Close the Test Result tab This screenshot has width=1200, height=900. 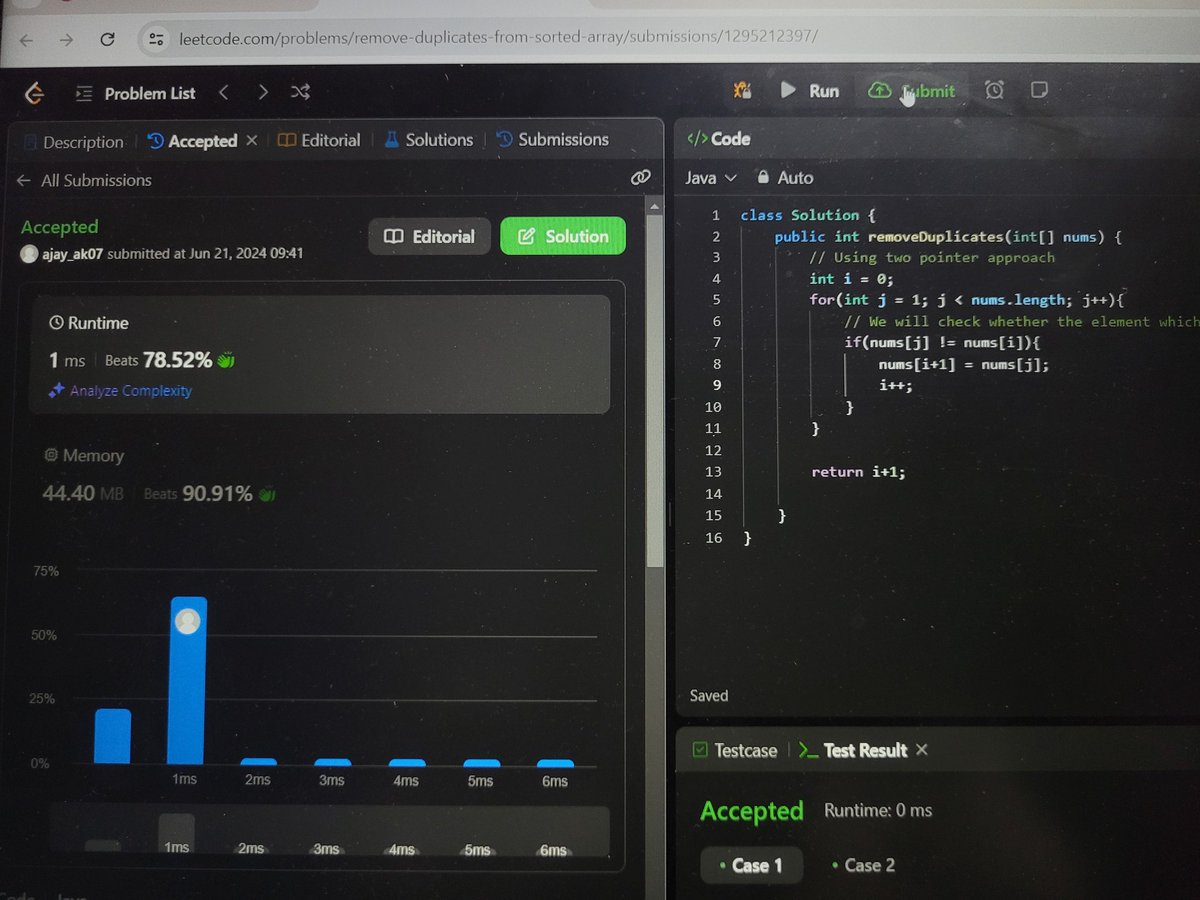(x=922, y=749)
